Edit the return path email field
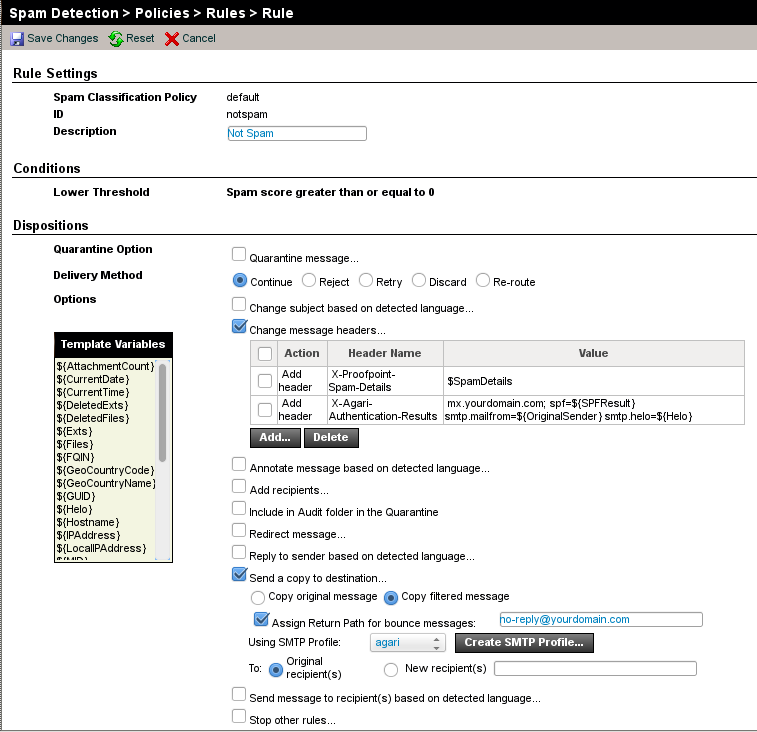Image resolution: width=757 pixels, height=732 pixels. point(601,619)
